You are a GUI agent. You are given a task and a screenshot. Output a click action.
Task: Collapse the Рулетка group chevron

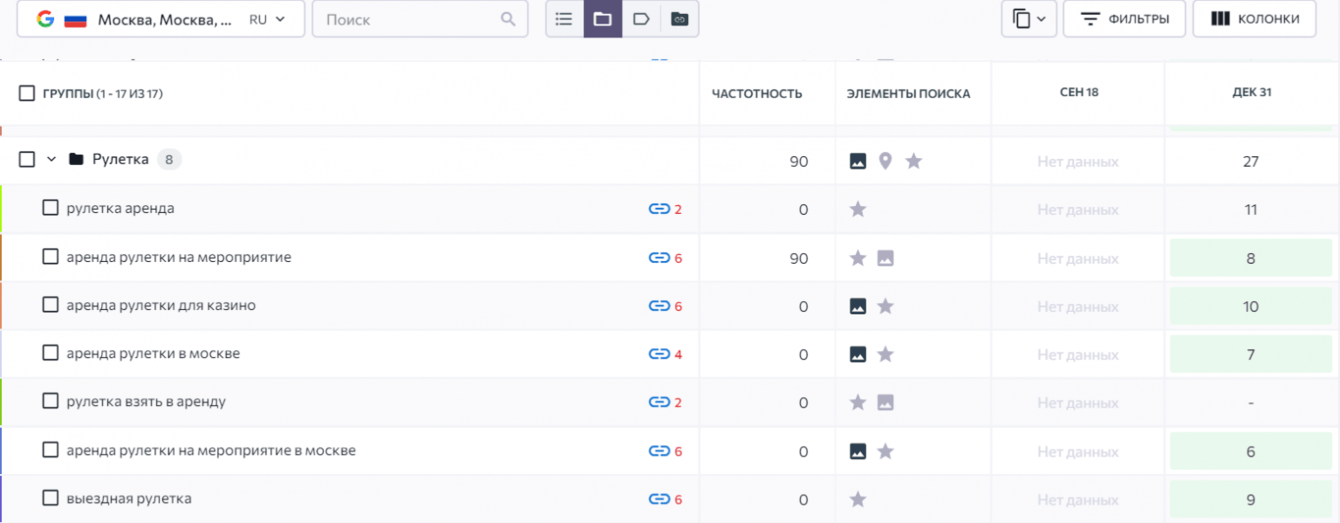[52, 160]
